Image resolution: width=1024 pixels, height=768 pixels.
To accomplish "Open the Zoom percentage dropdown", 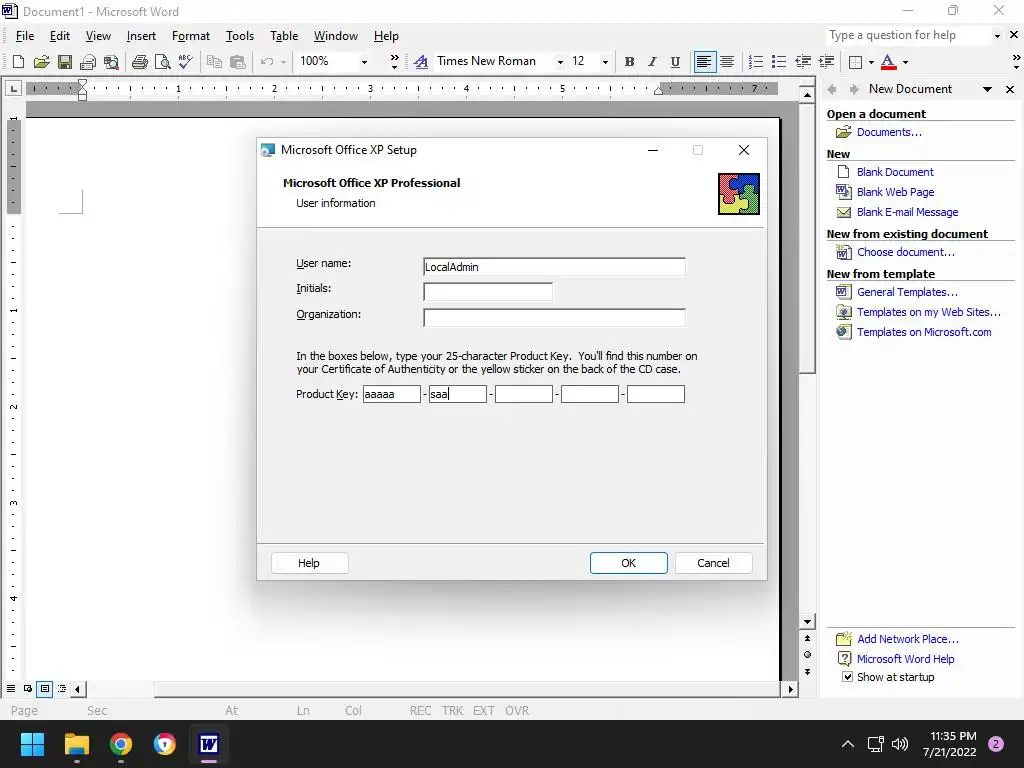I will click(364, 62).
